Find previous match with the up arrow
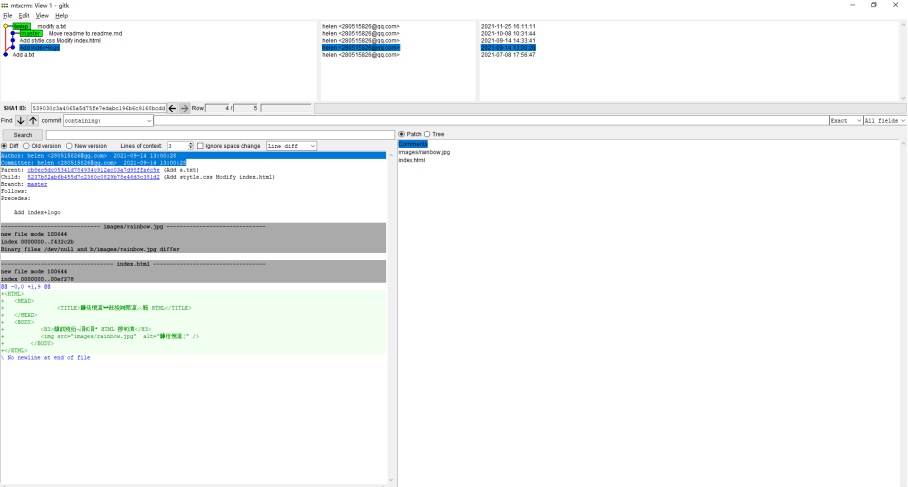The width and height of the screenshot is (908, 487). tap(33, 120)
